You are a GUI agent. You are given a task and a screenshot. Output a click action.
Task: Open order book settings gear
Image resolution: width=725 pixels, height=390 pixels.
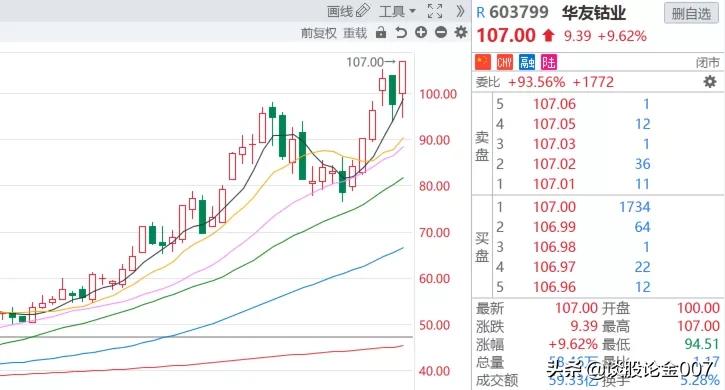pyautogui.click(x=710, y=82)
